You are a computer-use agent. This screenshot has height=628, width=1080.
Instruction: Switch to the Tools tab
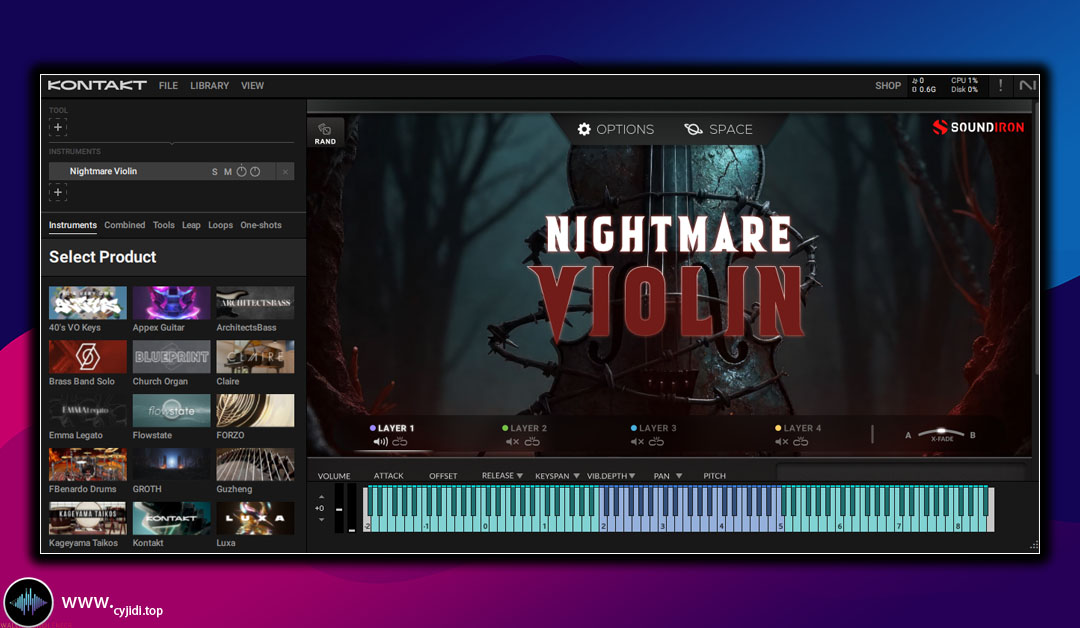(x=163, y=225)
